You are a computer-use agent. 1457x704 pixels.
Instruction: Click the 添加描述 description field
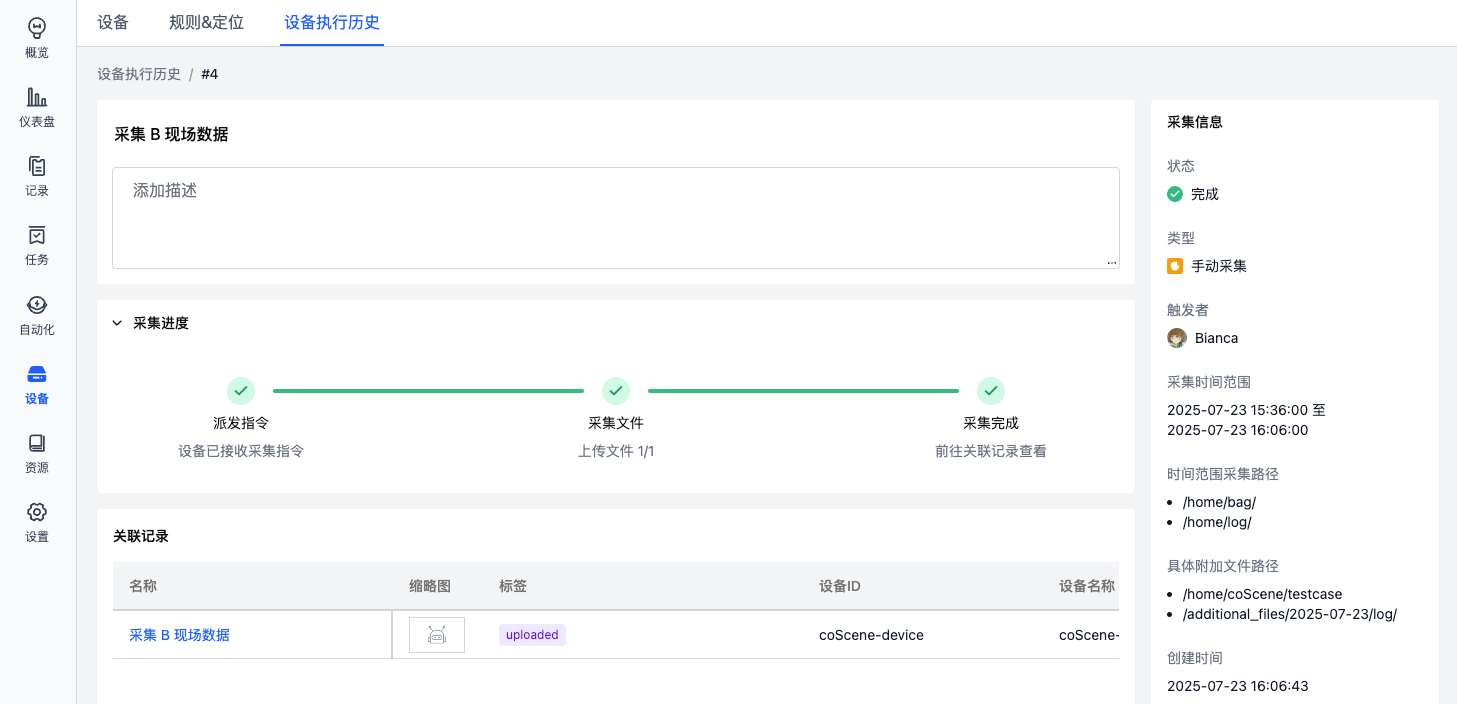click(615, 218)
